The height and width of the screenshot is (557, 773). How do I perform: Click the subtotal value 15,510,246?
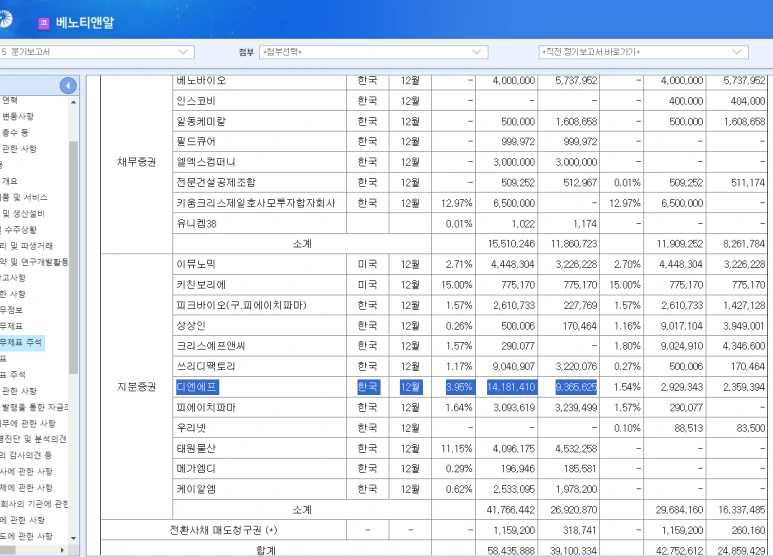click(x=511, y=244)
